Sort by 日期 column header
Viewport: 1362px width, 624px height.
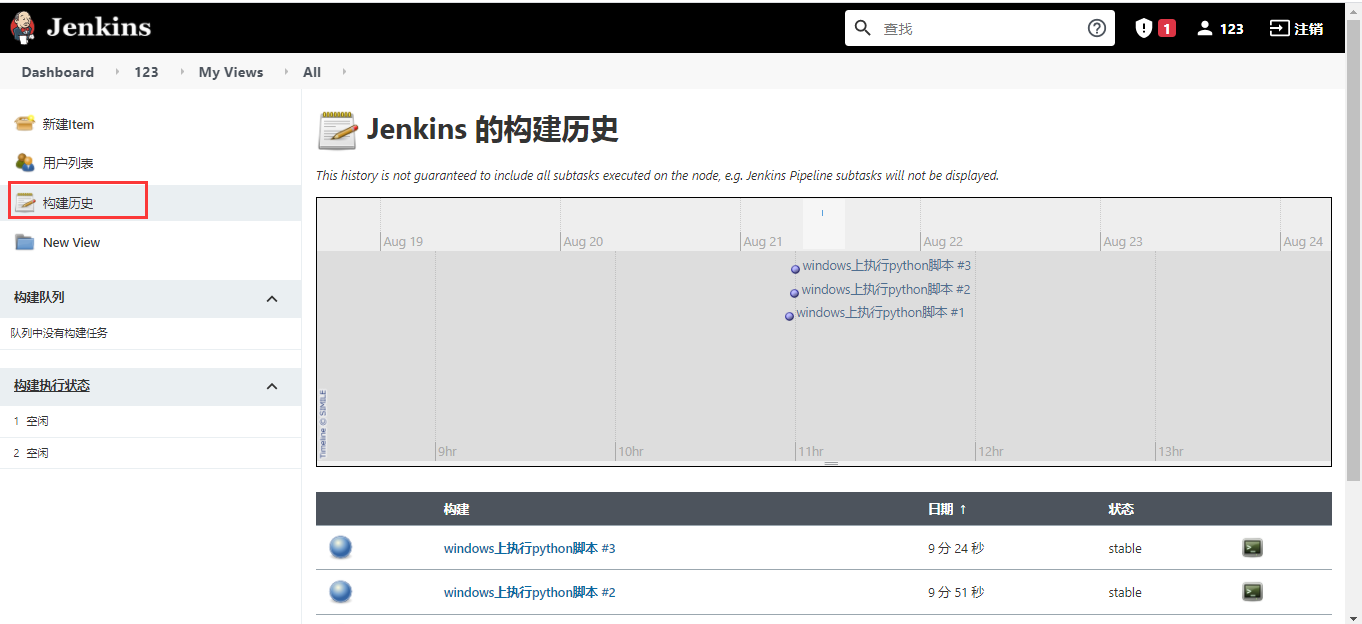point(947,509)
